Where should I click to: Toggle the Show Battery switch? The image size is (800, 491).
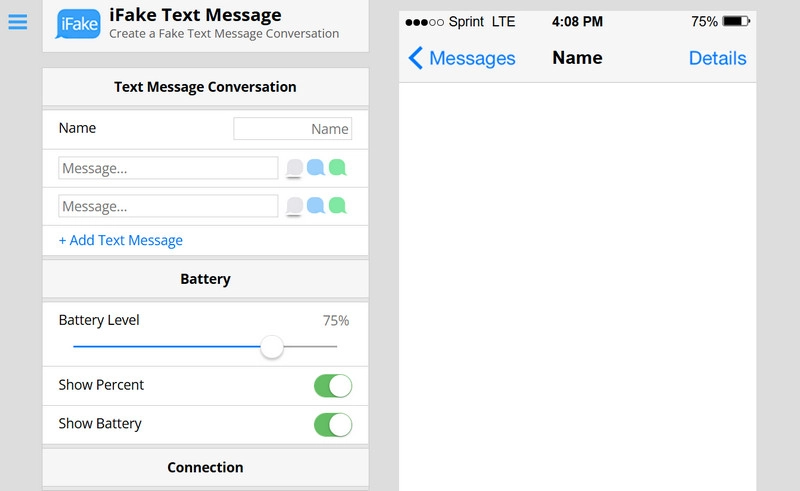point(333,425)
